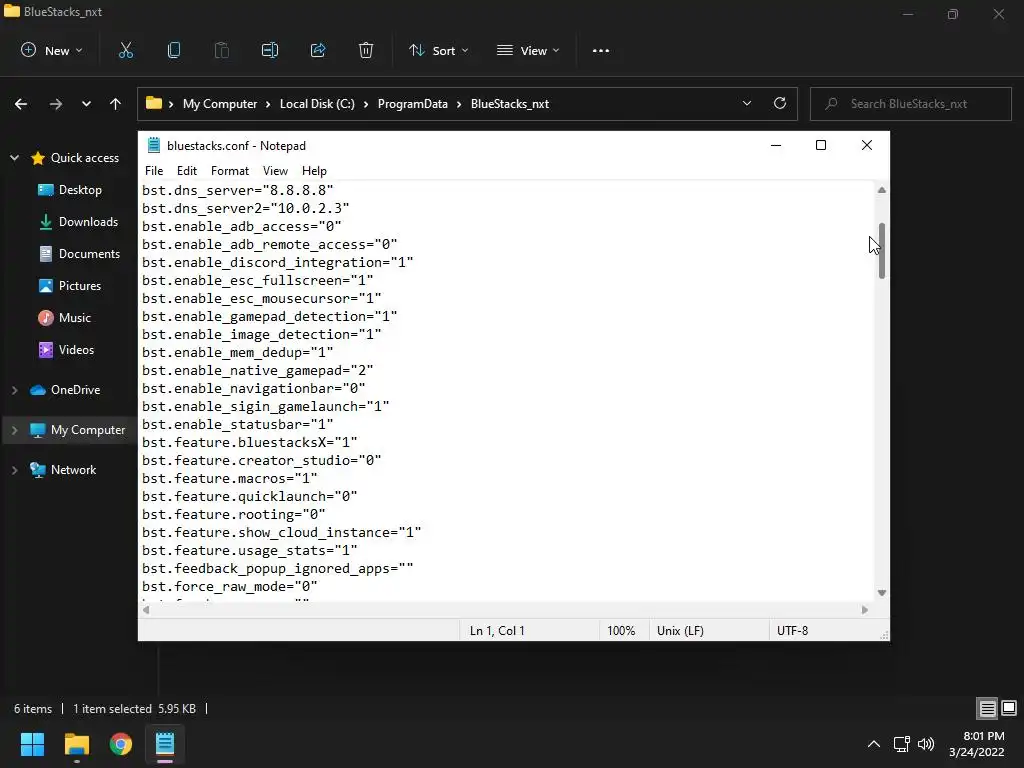This screenshot has height=768, width=1024.
Task: Click the Notepad taskbar icon
Action: [165, 744]
